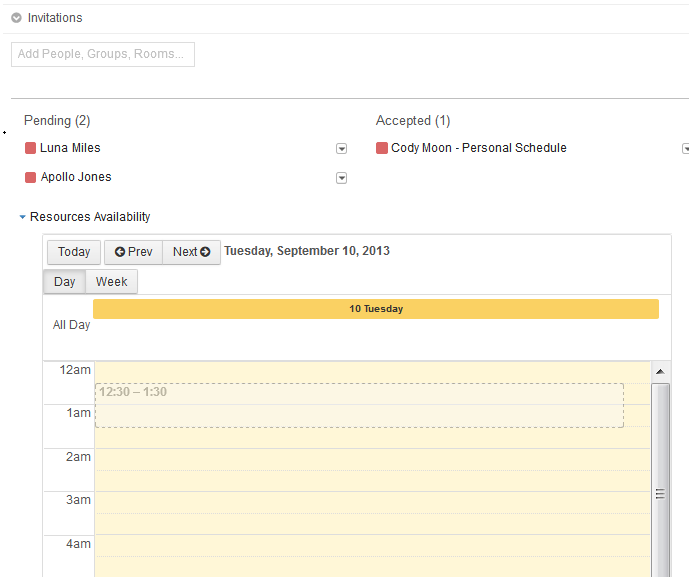Collapse the Resources Availability section
Image resolution: width=689 pixels, height=579 pixels.
click(22, 217)
